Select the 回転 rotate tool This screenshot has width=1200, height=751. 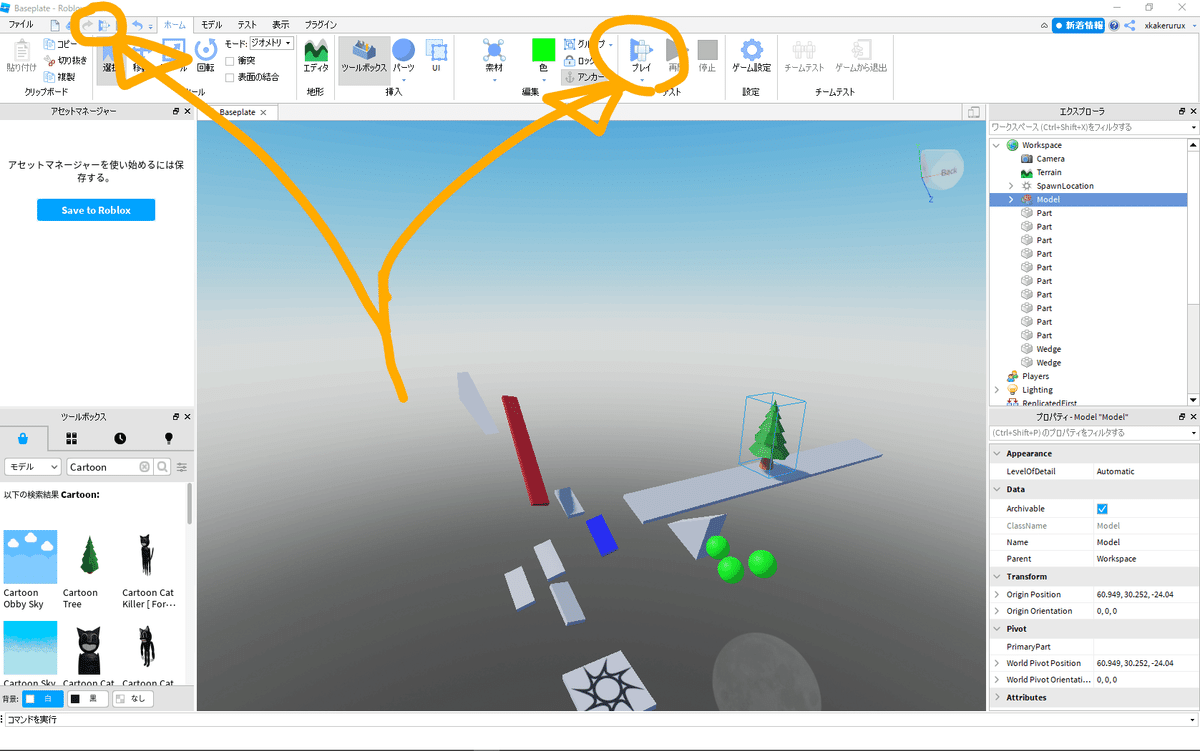point(206,56)
